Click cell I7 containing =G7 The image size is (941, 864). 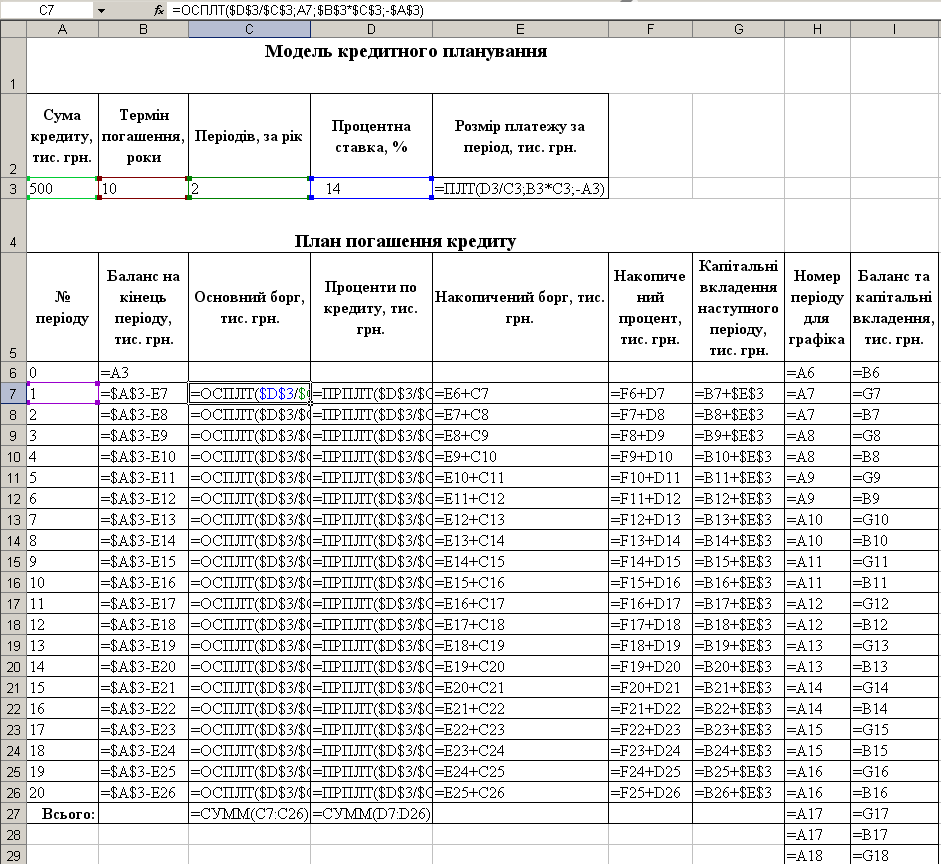point(895,394)
